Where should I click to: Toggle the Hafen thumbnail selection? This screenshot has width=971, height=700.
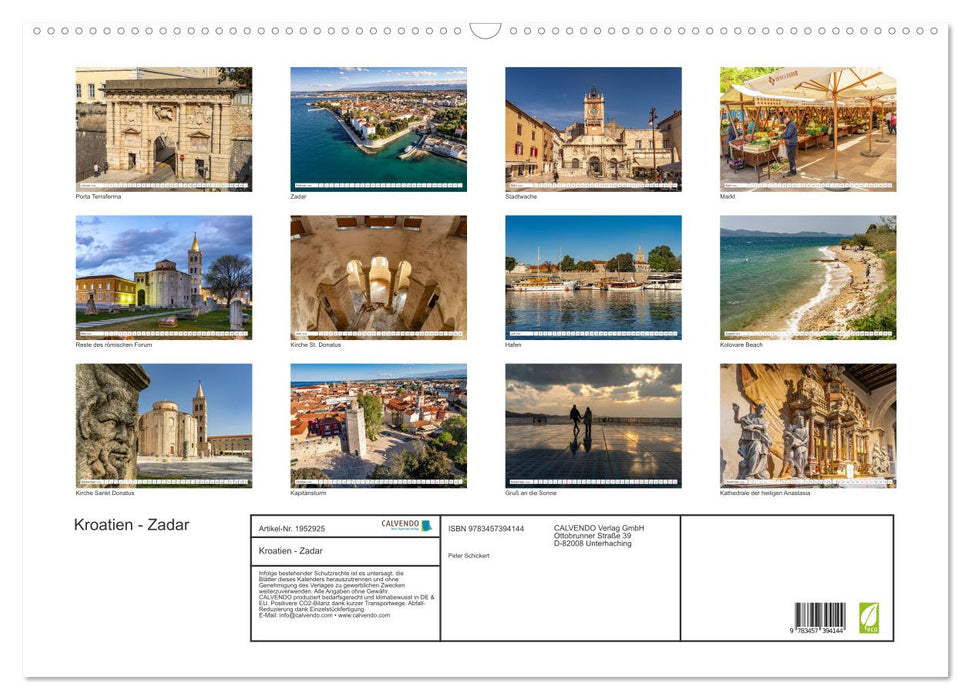[593, 275]
